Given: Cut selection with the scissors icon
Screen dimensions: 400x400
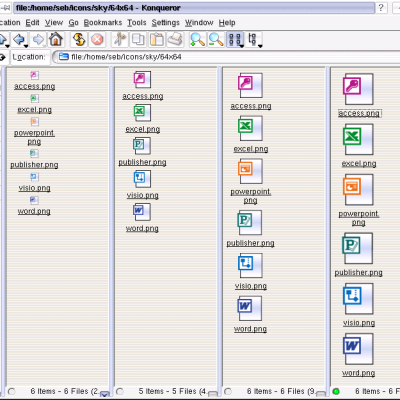Looking at the screenshot, I should (x=120, y=39).
